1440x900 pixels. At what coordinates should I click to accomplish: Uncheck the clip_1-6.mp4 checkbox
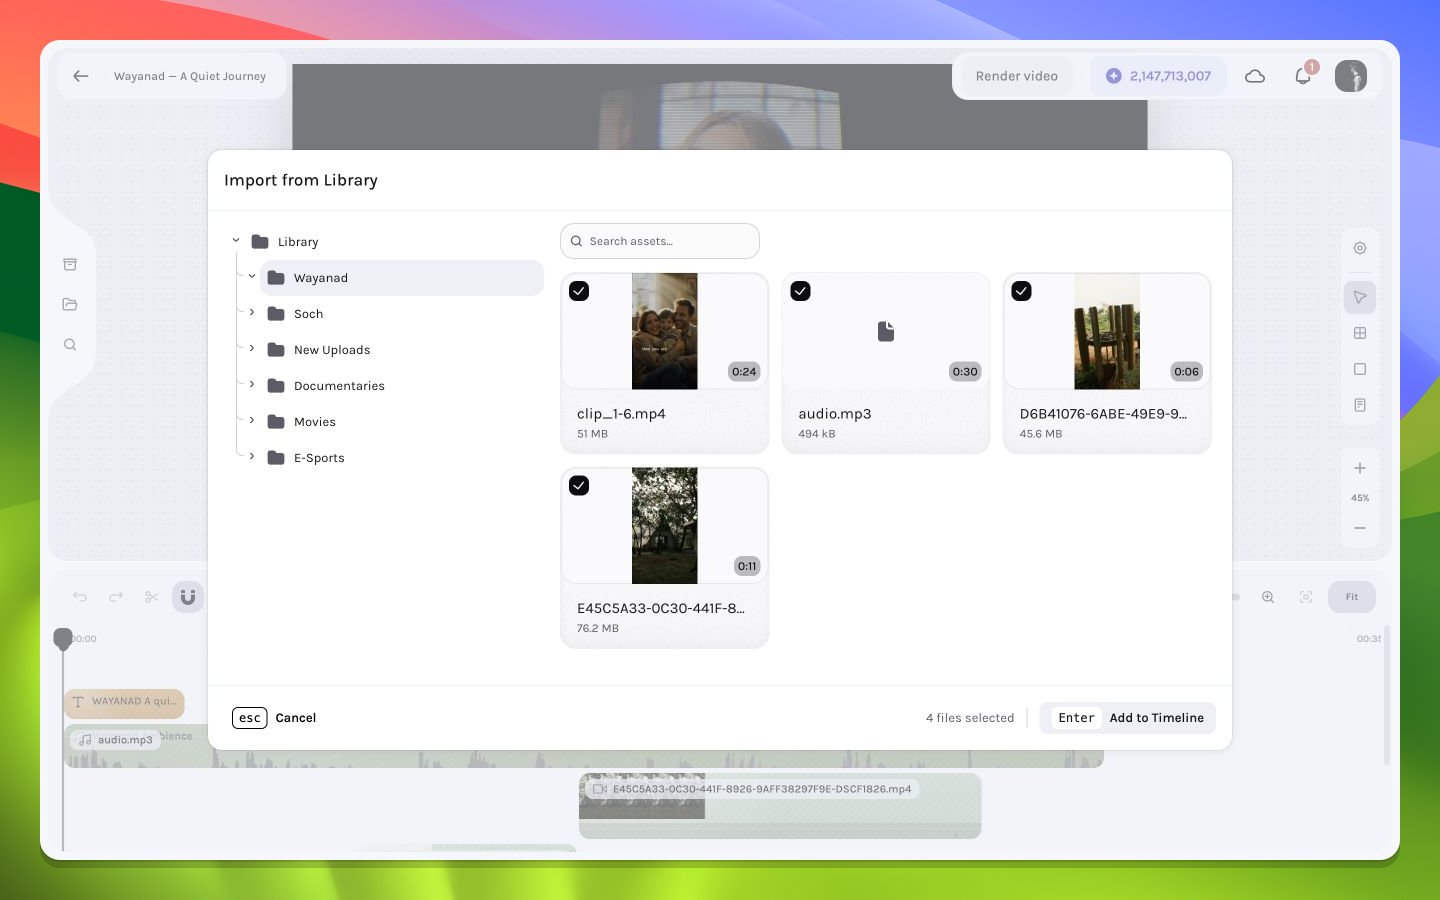click(x=579, y=291)
